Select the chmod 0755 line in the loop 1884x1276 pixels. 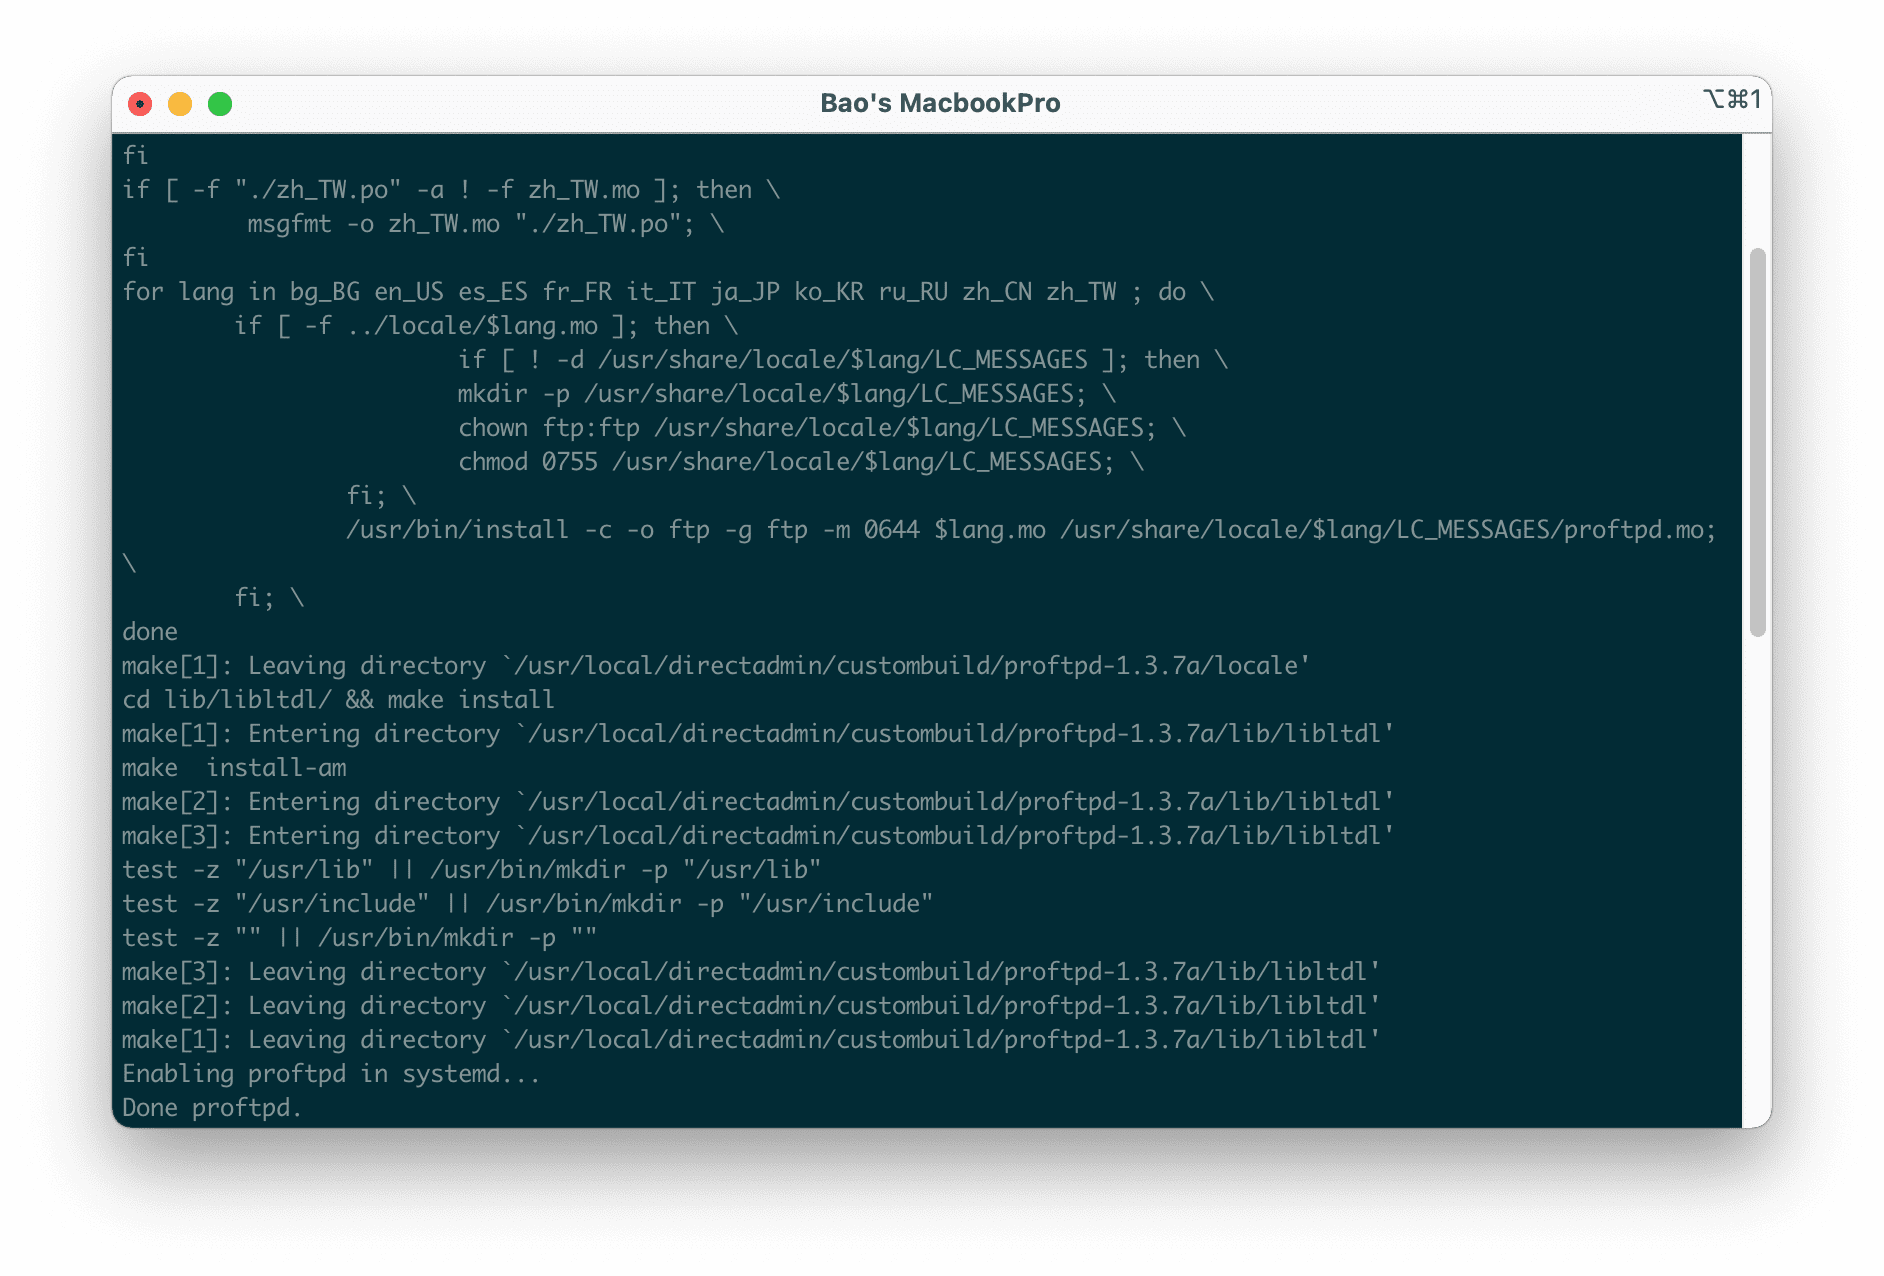click(800, 461)
